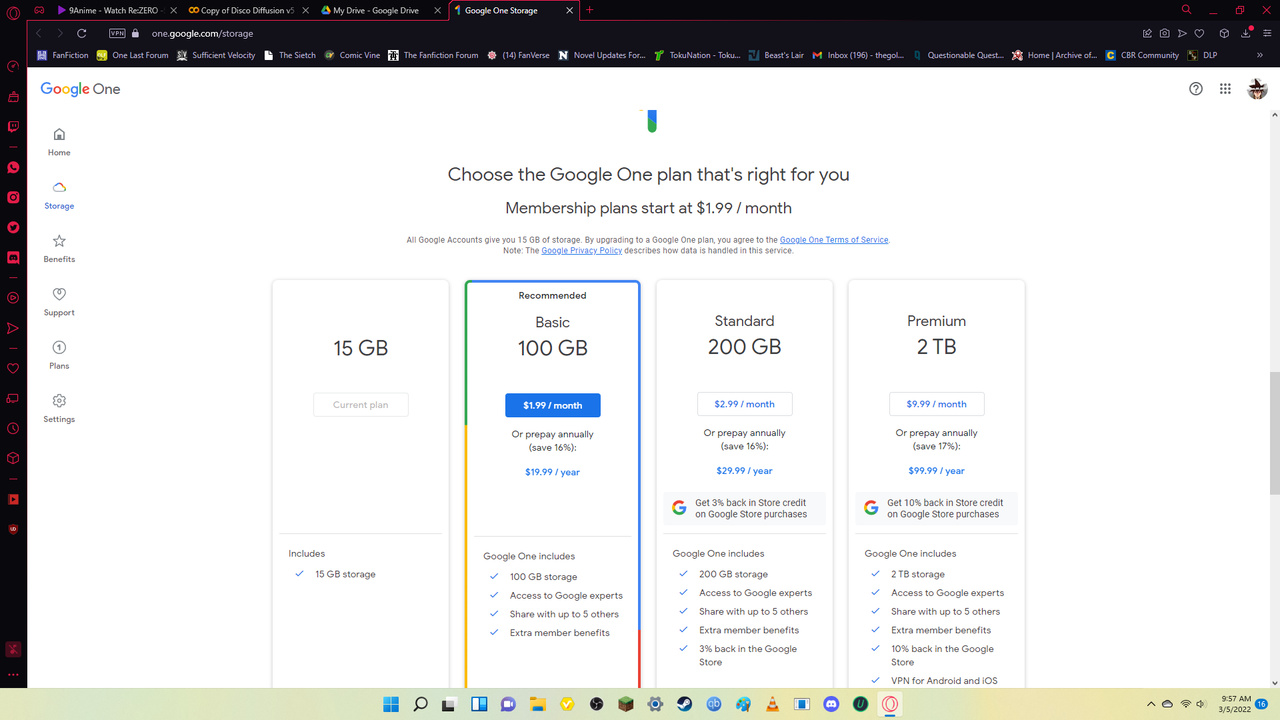Open a new browser tab
The height and width of the screenshot is (720, 1280).
(589, 10)
